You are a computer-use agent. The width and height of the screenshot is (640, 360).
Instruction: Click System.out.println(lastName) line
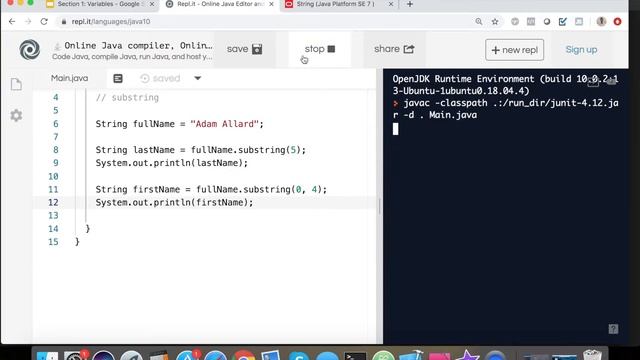point(171,163)
